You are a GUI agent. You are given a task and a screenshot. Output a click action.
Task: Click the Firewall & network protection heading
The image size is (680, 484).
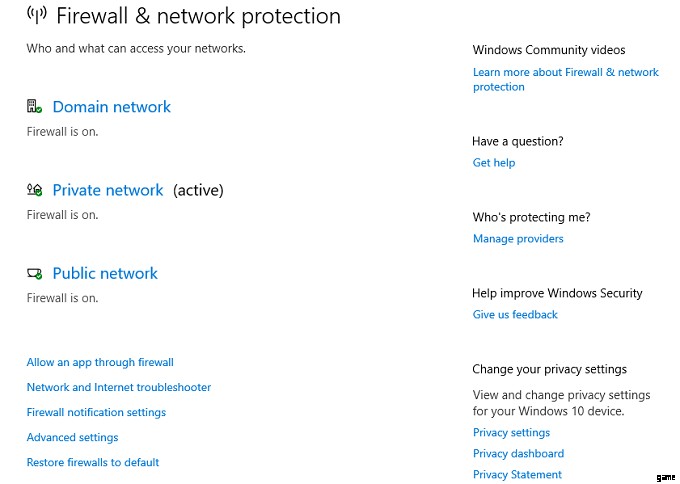click(198, 16)
